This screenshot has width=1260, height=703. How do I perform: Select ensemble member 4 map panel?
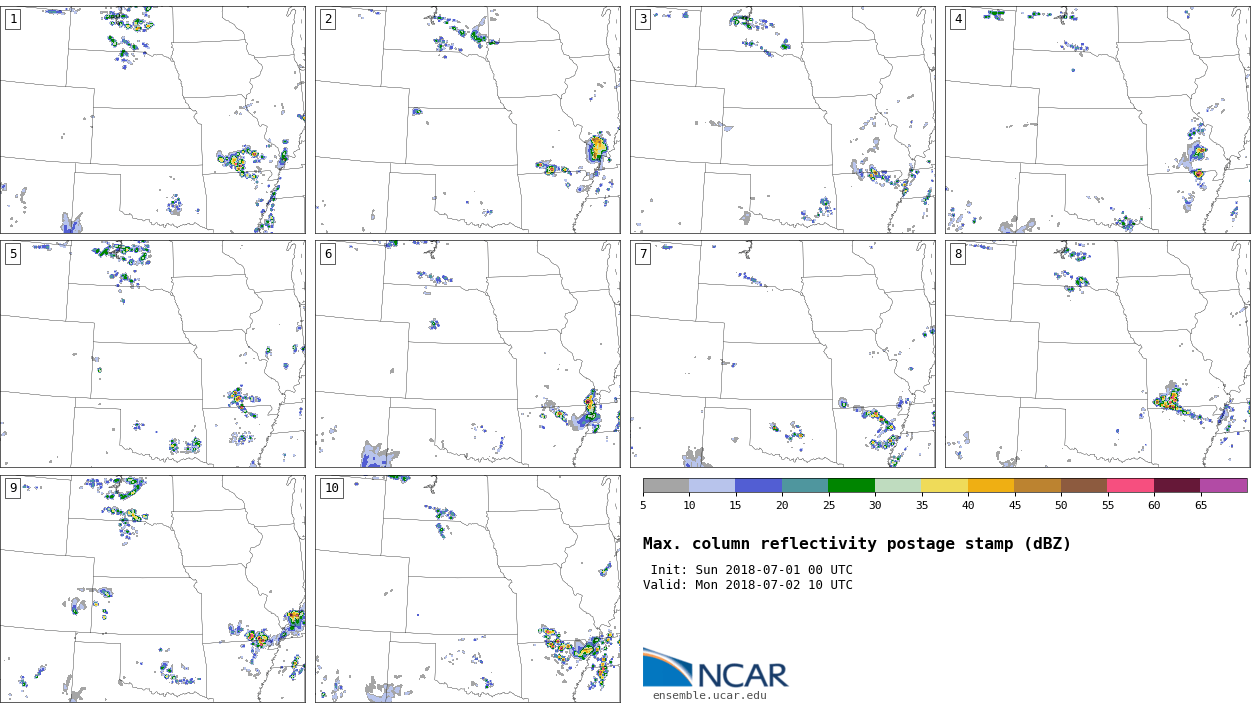coord(1097,120)
